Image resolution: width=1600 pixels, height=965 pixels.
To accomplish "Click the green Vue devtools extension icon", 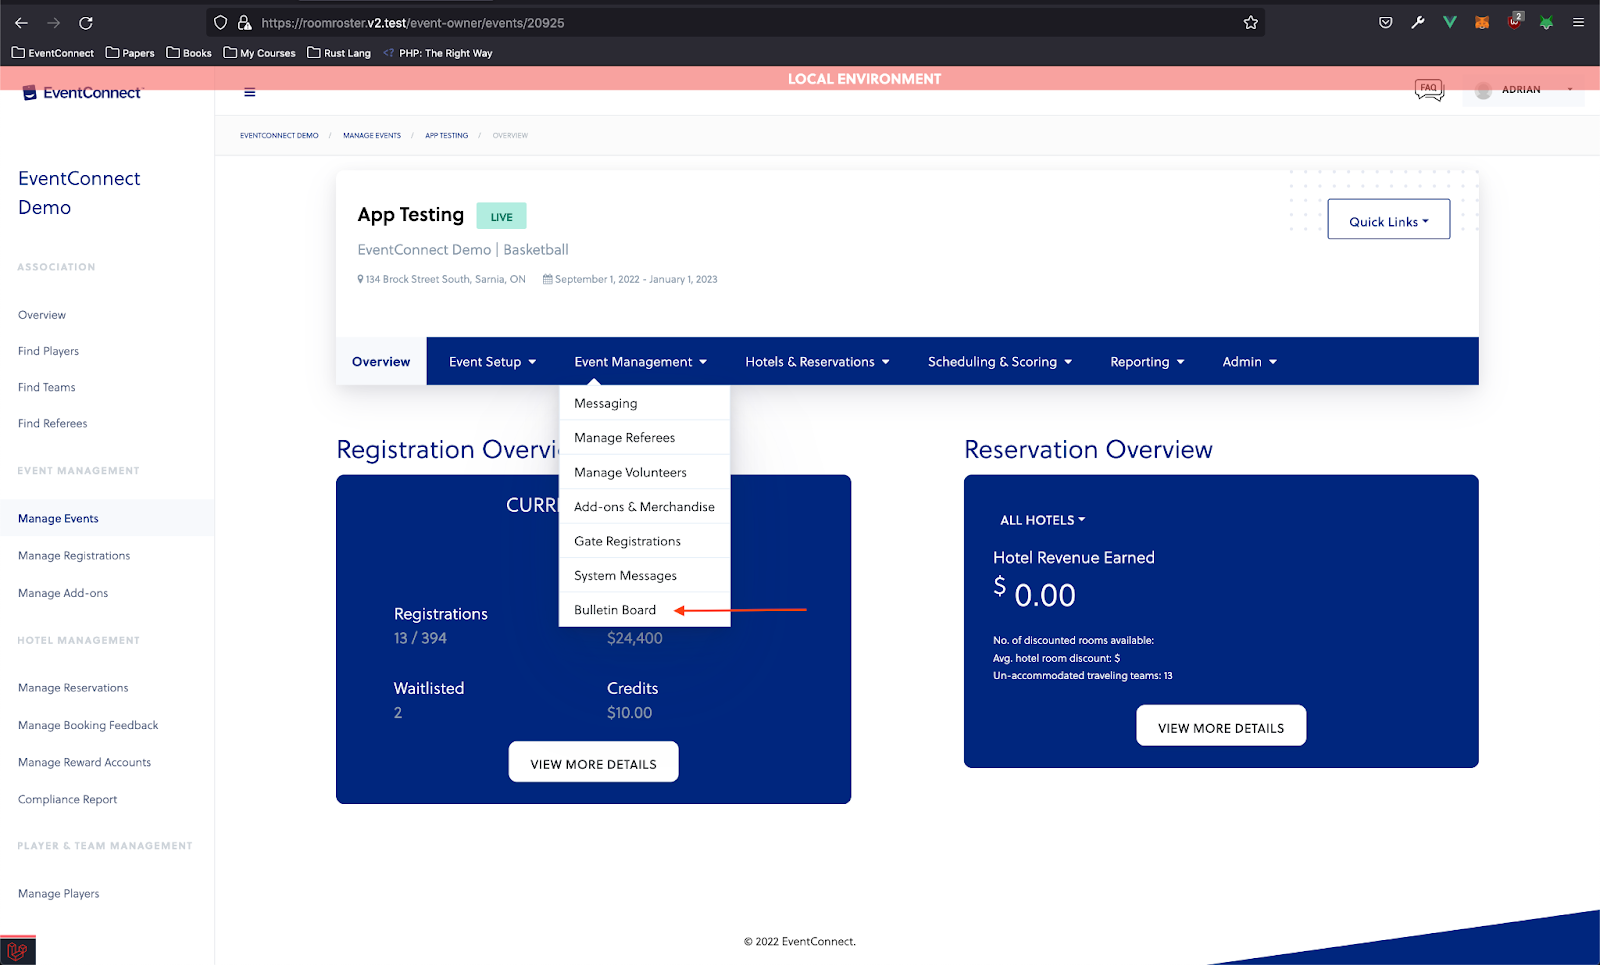I will (x=1449, y=22).
